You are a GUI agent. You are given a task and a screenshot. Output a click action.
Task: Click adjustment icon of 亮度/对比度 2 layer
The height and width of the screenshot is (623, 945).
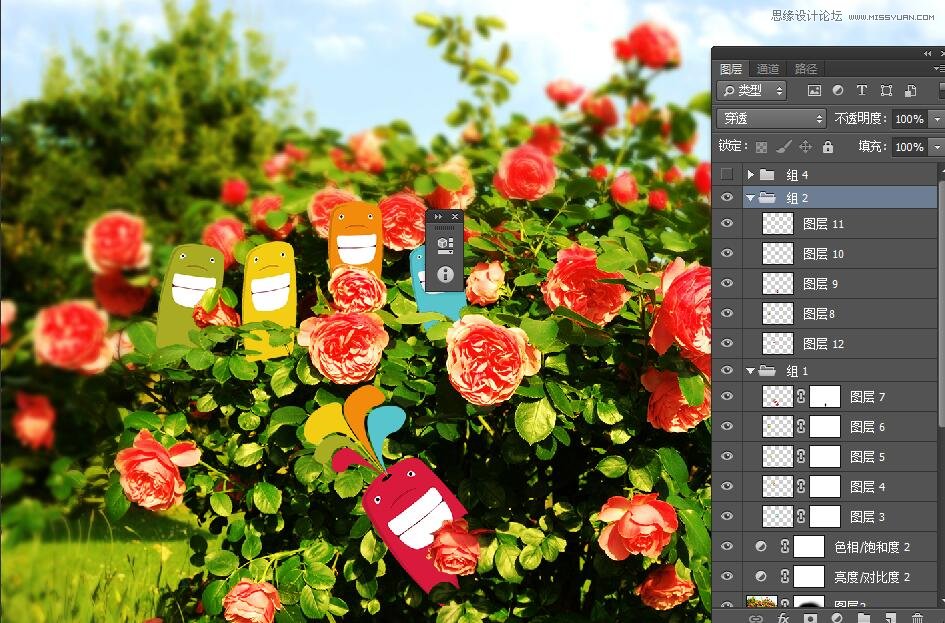[761, 577]
